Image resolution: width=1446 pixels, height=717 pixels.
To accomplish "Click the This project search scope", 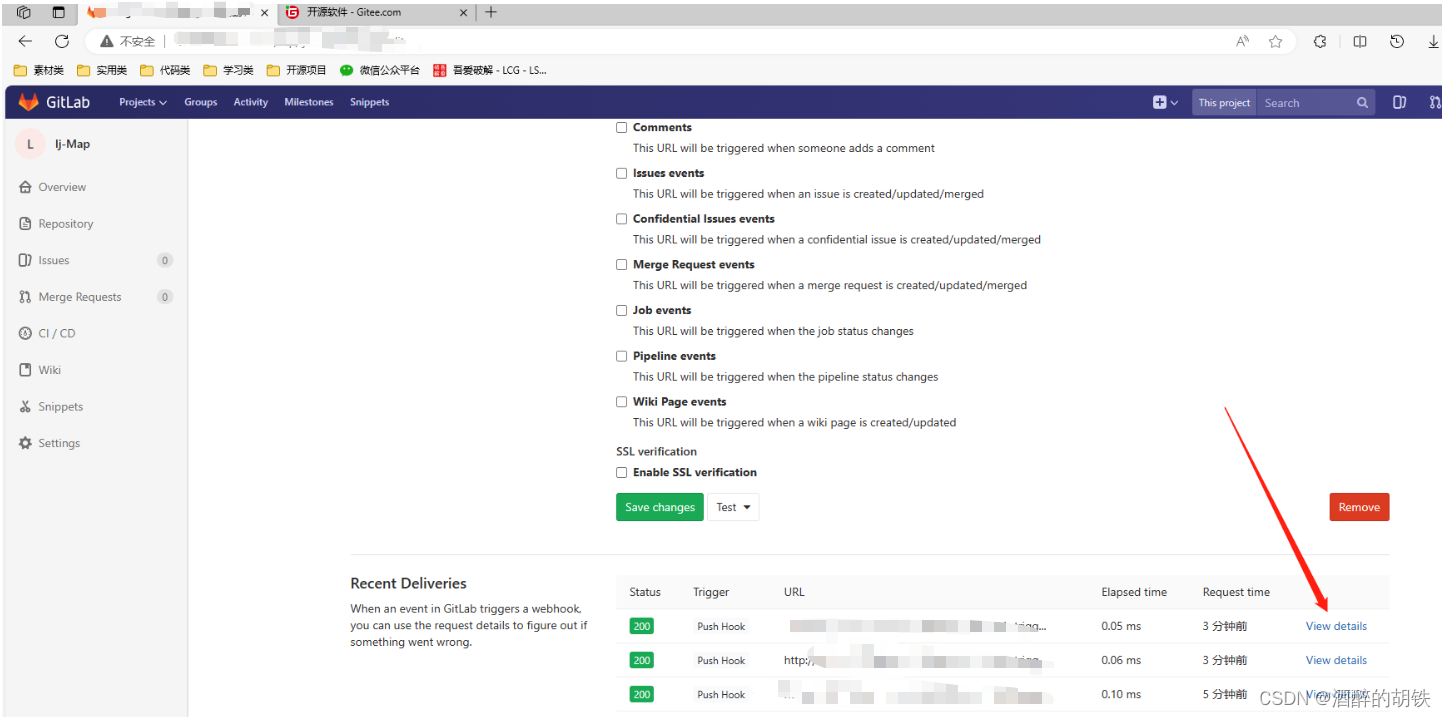I will pos(1224,102).
